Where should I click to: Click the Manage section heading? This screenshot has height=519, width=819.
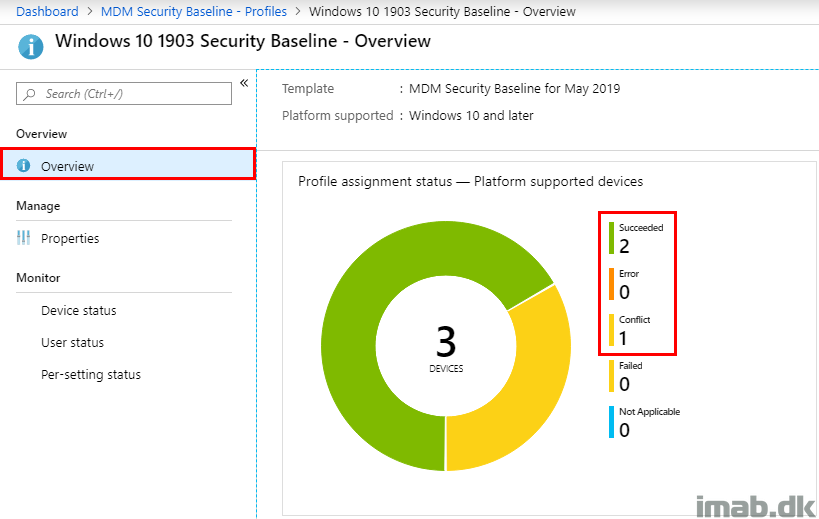(38, 206)
